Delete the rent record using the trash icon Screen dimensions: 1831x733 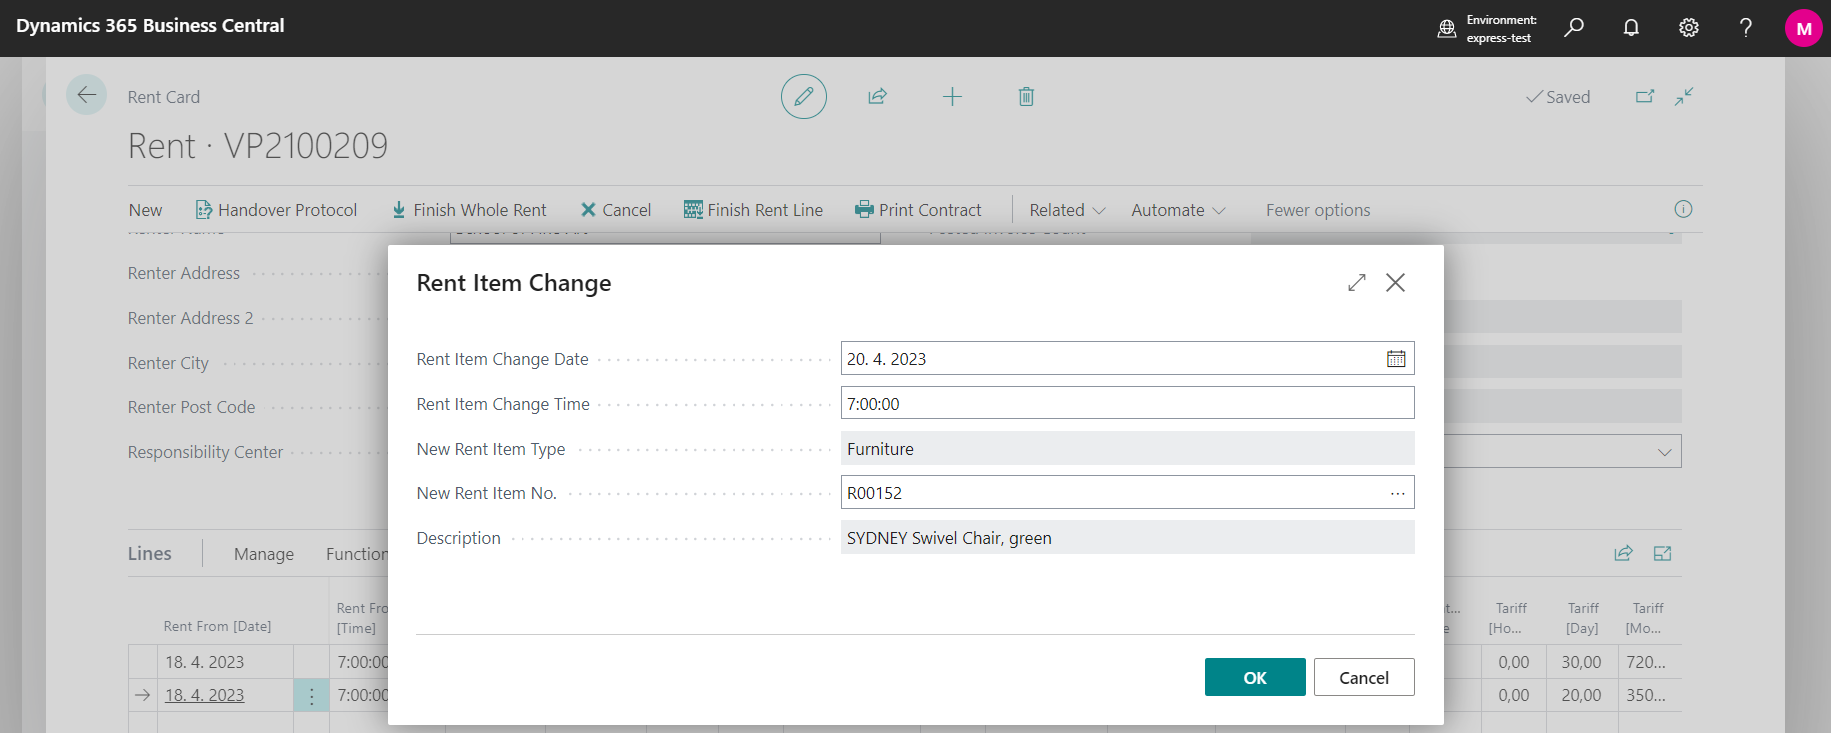(1026, 97)
